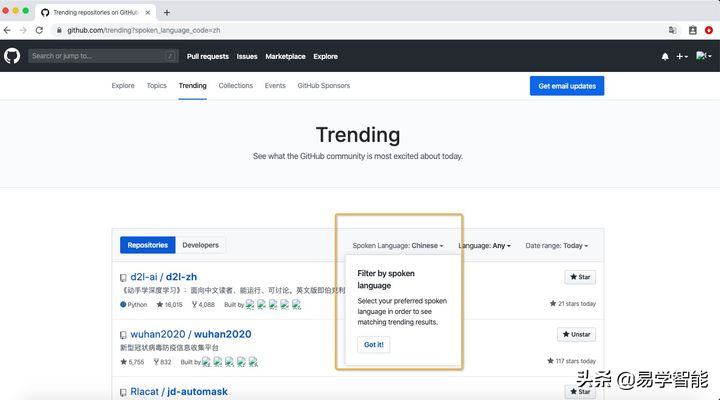Select the Trending tab
720x400 pixels.
pyautogui.click(x=192, y=85)
